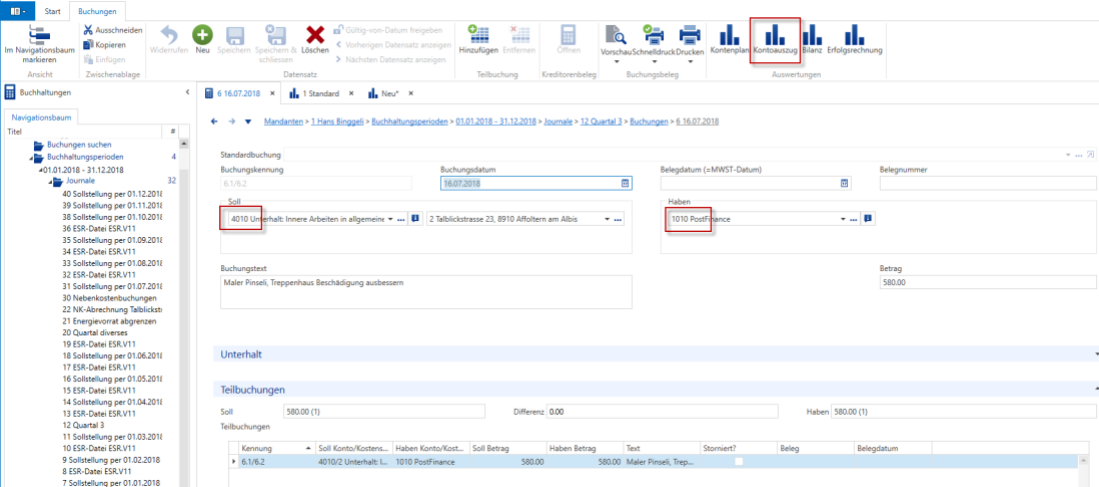Toggle Storniert checkbox in Teilbuchungen row
The width and height of the screenshot is (1099, 487).
739,461
